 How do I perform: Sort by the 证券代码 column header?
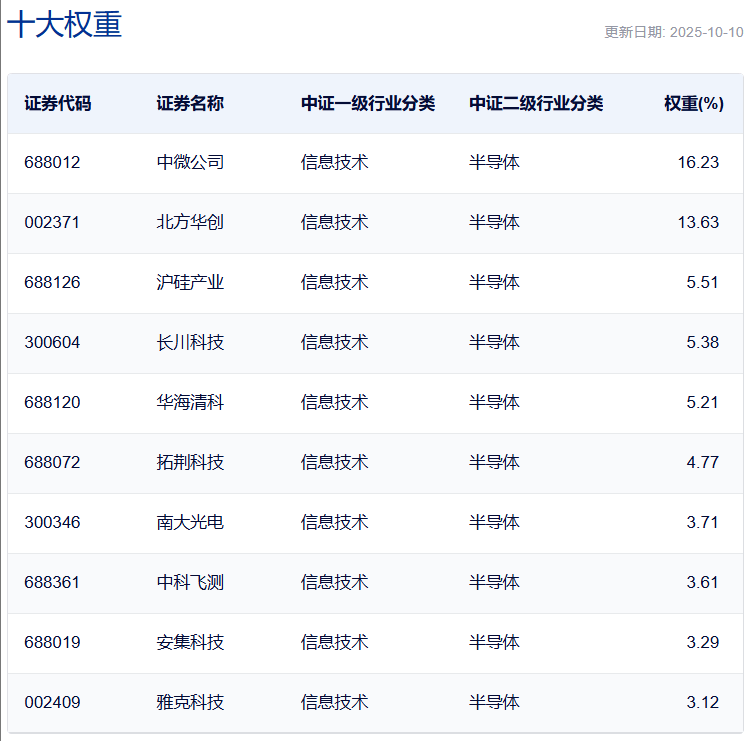[58, 103]
